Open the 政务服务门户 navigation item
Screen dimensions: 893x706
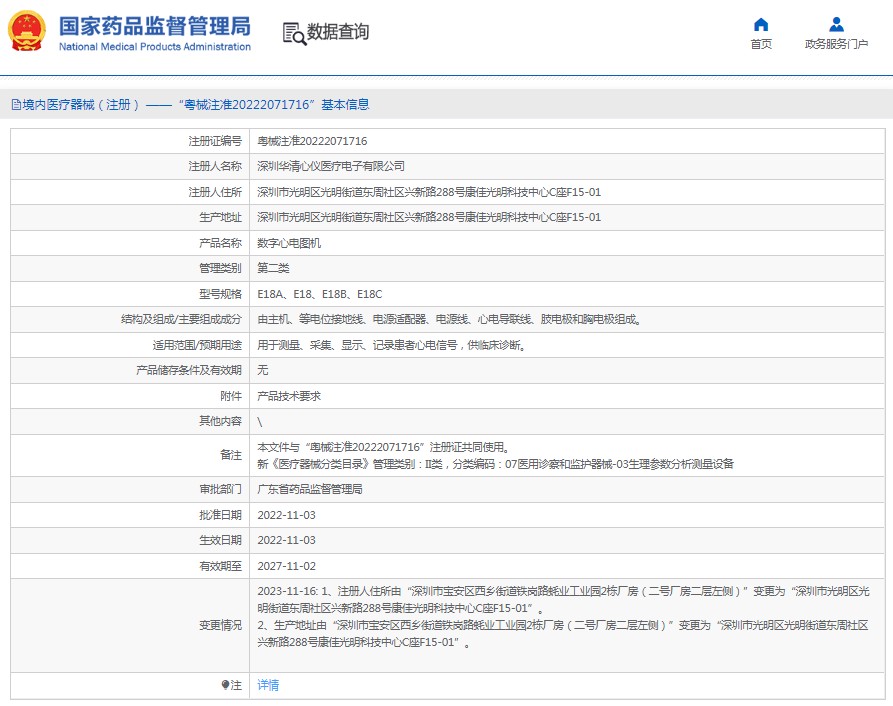836,44
